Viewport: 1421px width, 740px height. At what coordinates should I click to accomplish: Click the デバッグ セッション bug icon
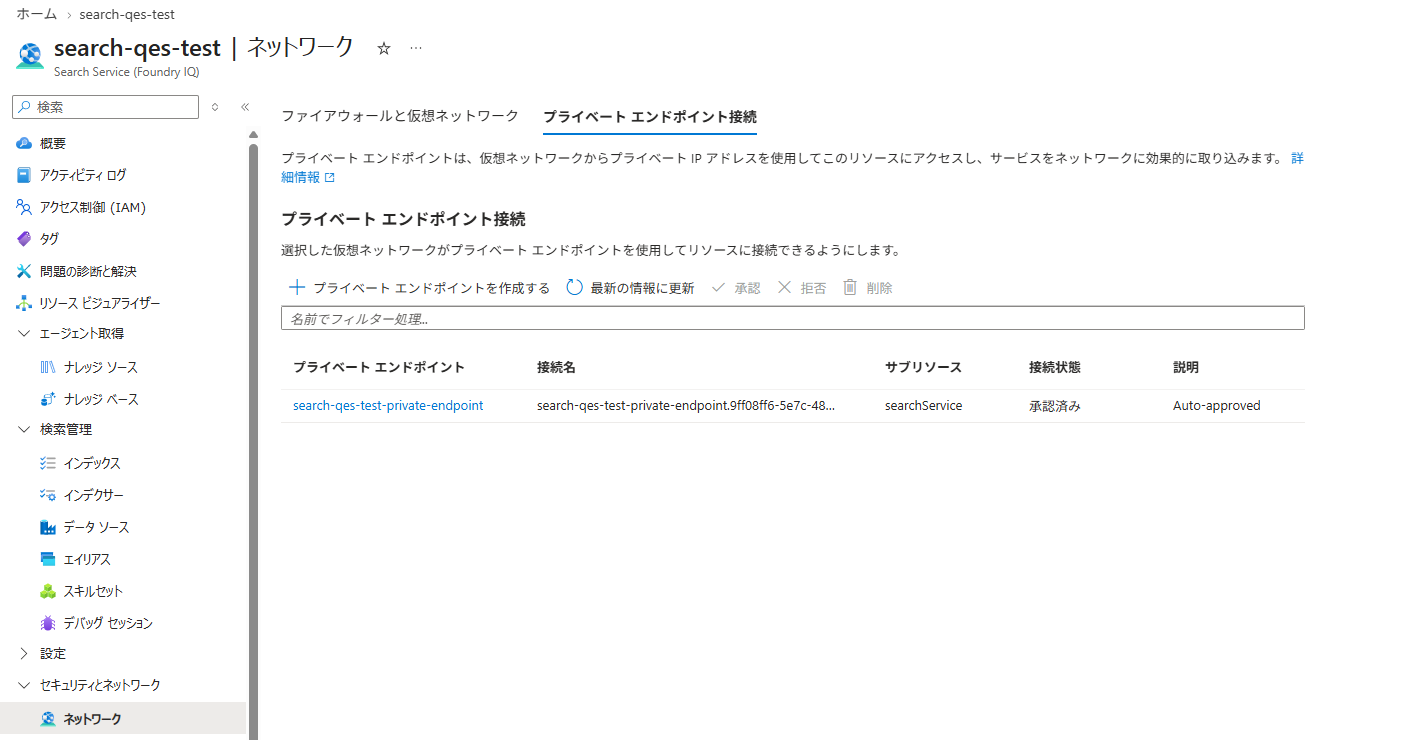click(47, 623)
